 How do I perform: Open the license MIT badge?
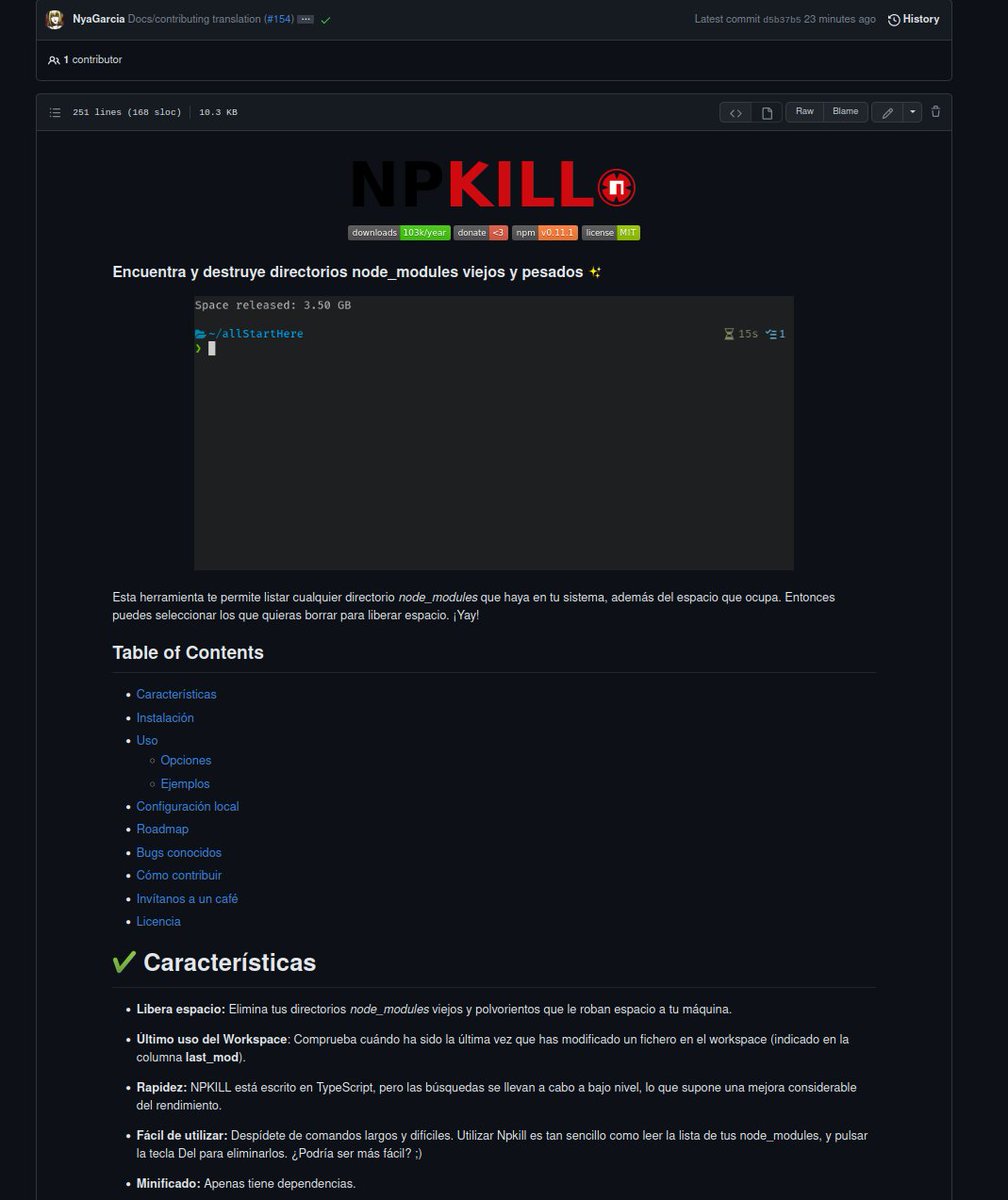[611, 233]
